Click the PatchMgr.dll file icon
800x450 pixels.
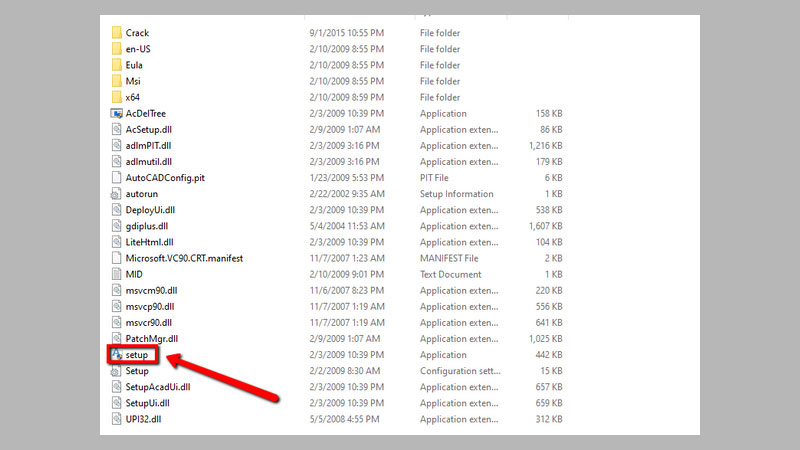[x=116, y=338]
